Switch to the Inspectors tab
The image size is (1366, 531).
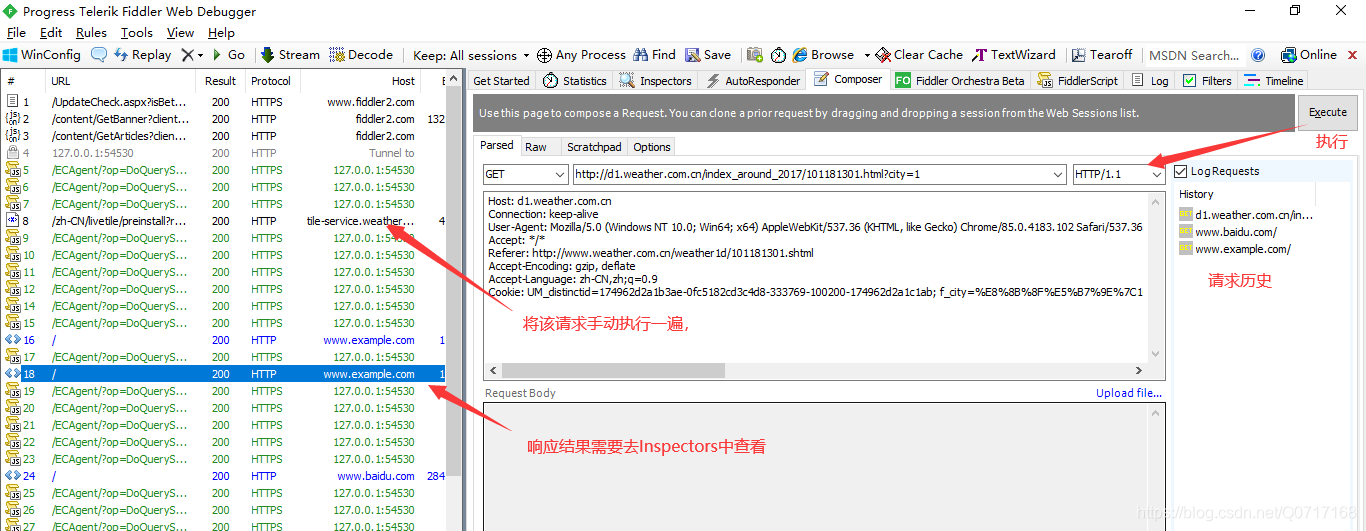click(656, 81)
